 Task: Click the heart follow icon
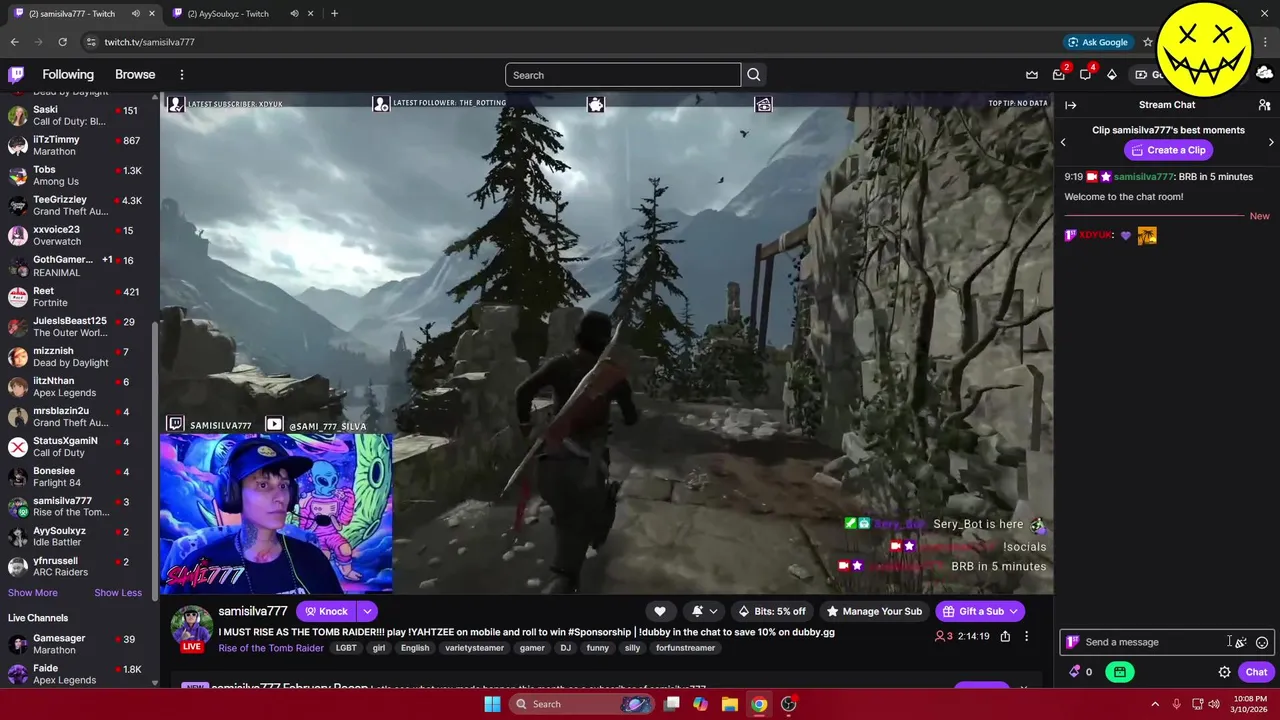point(660,611)
